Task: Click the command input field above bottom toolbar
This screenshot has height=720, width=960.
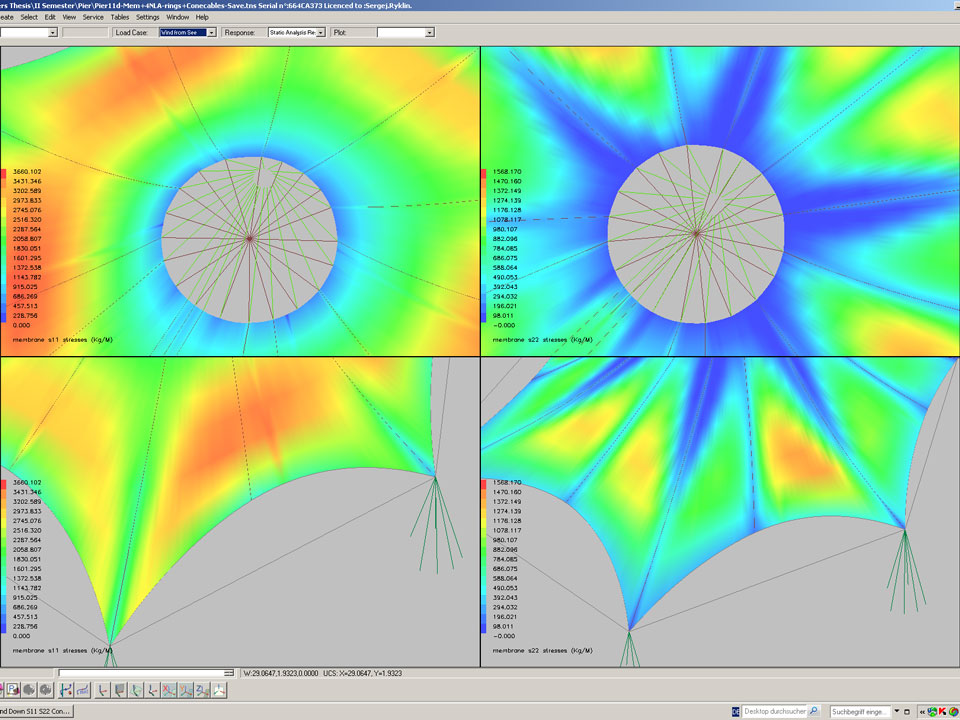Action: click(145, 673)
